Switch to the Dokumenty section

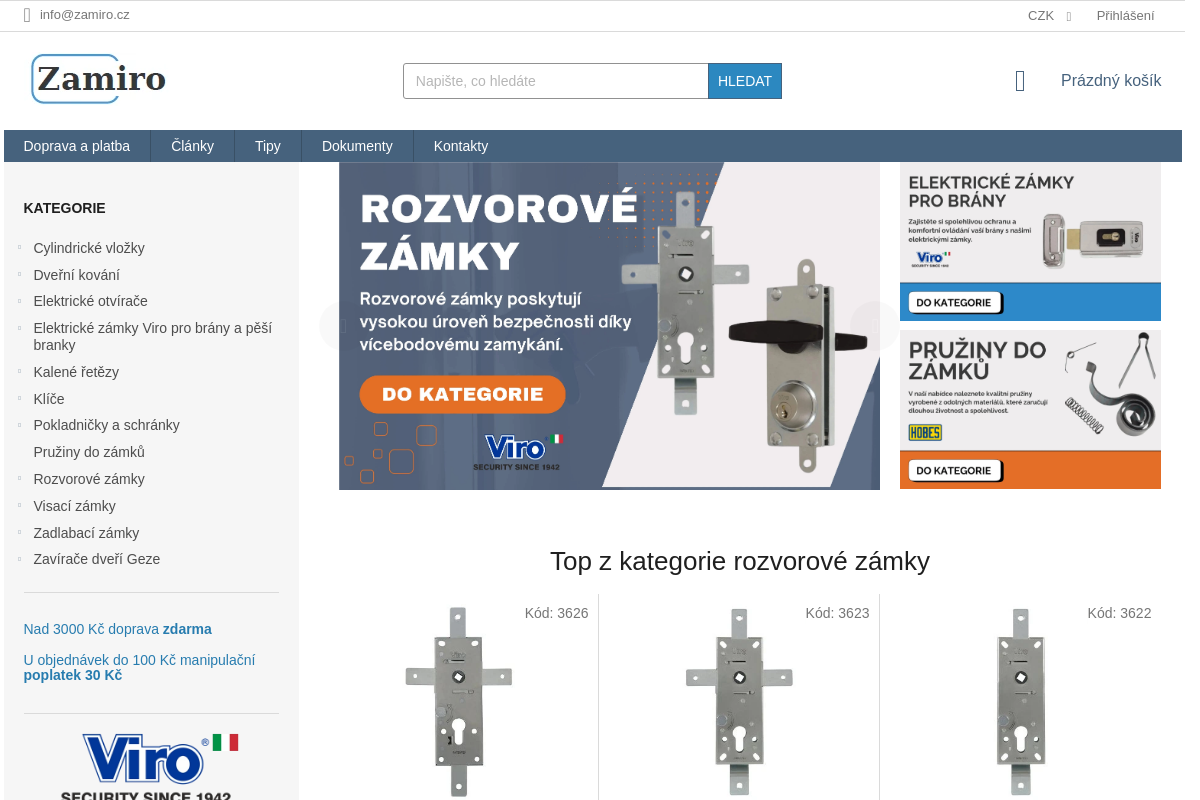pos(357,146)
